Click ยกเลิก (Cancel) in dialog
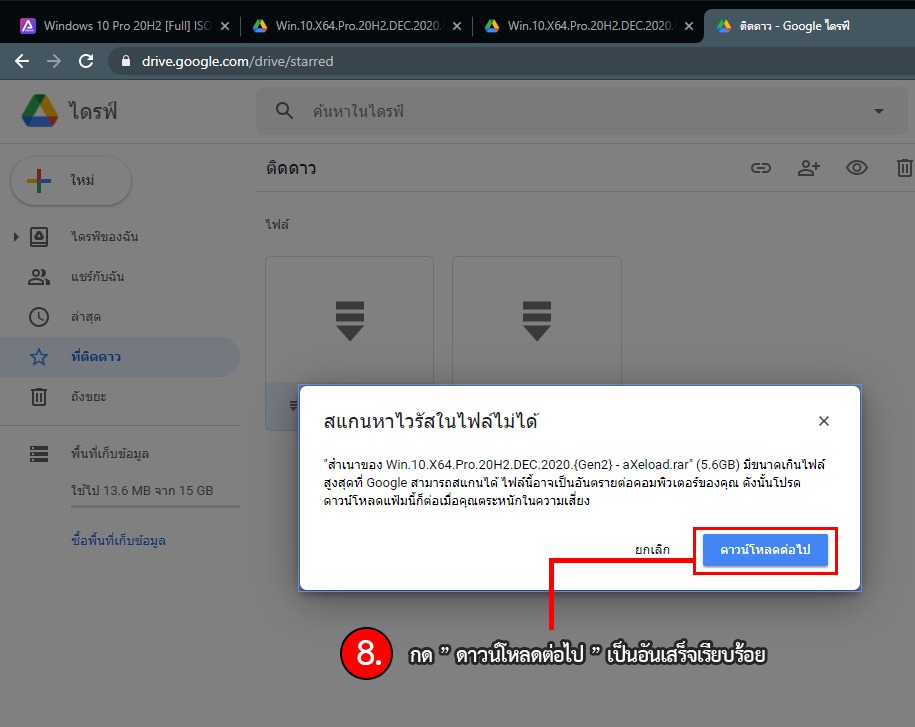 652,550
